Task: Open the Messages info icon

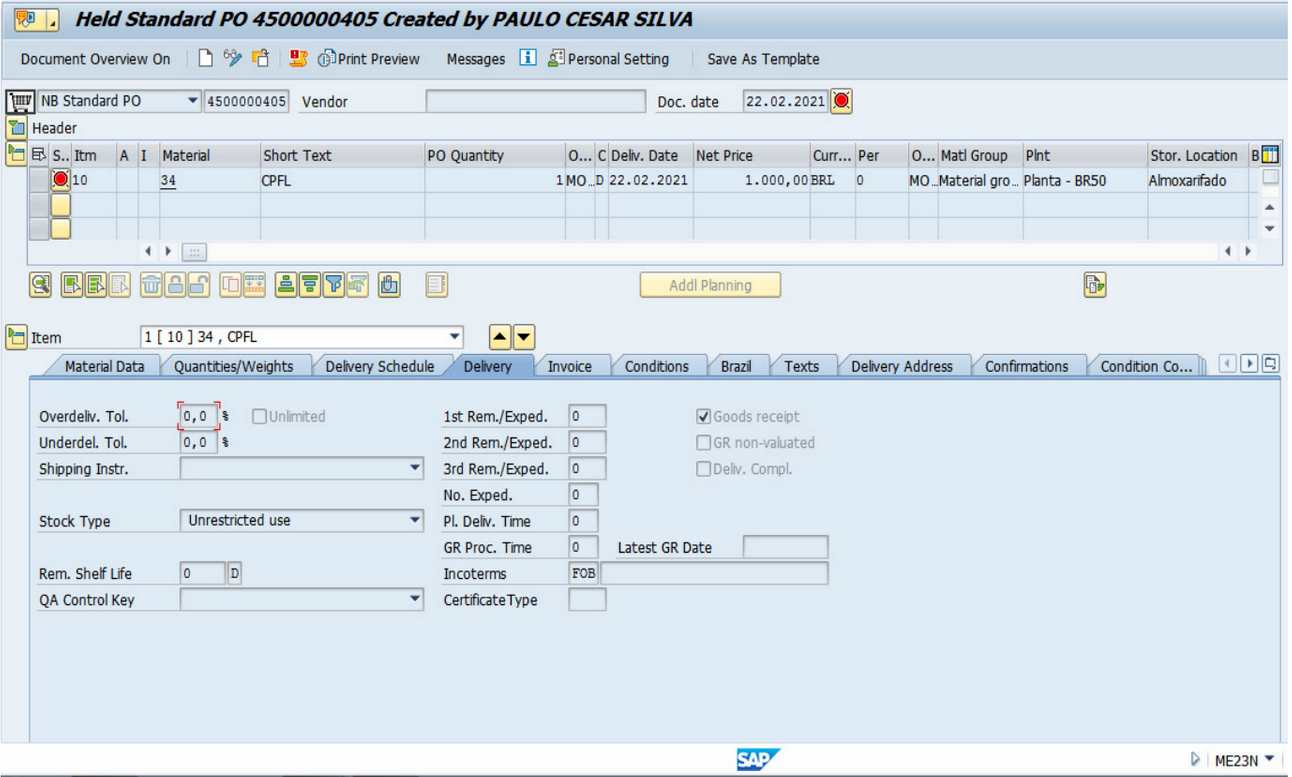Action: coord(528,58)
